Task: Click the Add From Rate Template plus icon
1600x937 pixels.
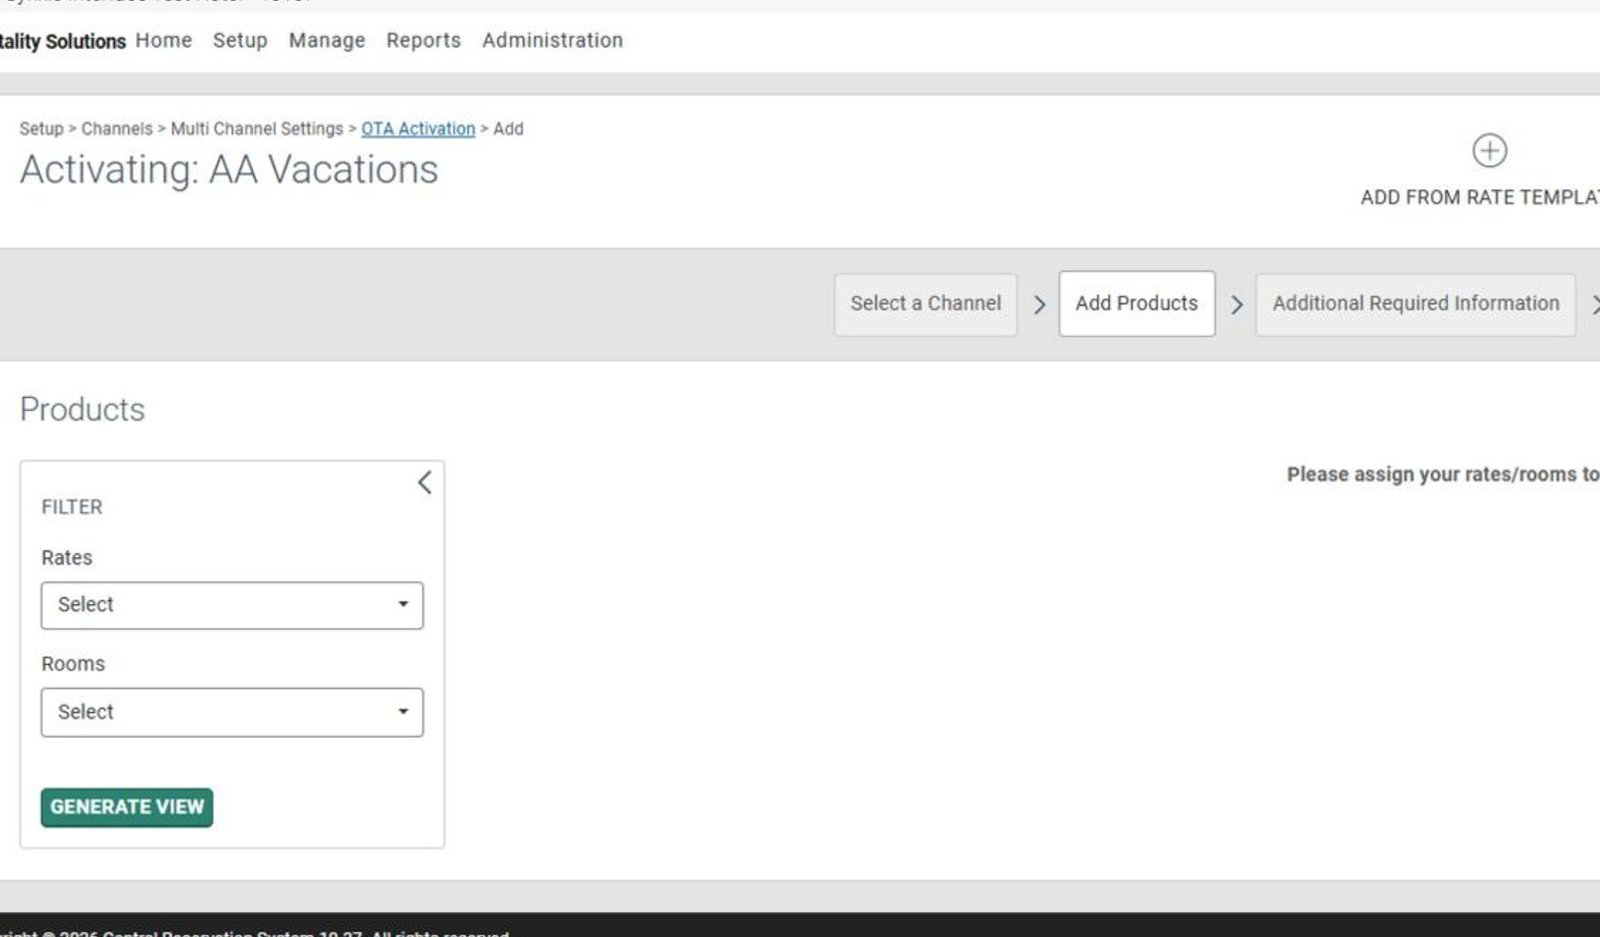Action: 1489,151
